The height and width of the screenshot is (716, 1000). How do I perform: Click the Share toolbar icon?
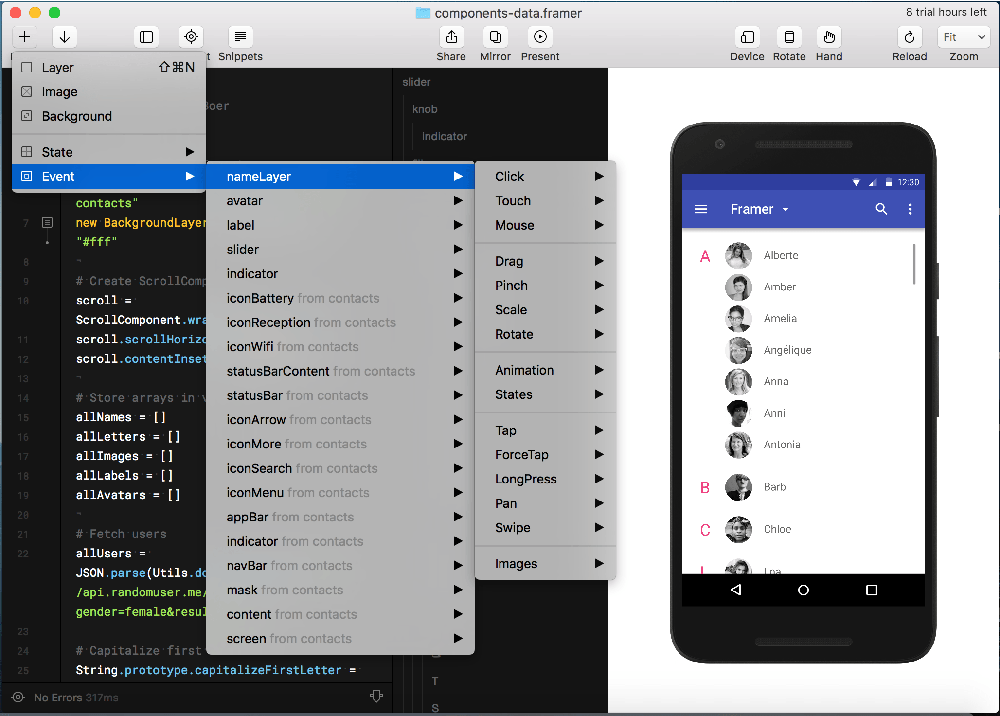451,38
